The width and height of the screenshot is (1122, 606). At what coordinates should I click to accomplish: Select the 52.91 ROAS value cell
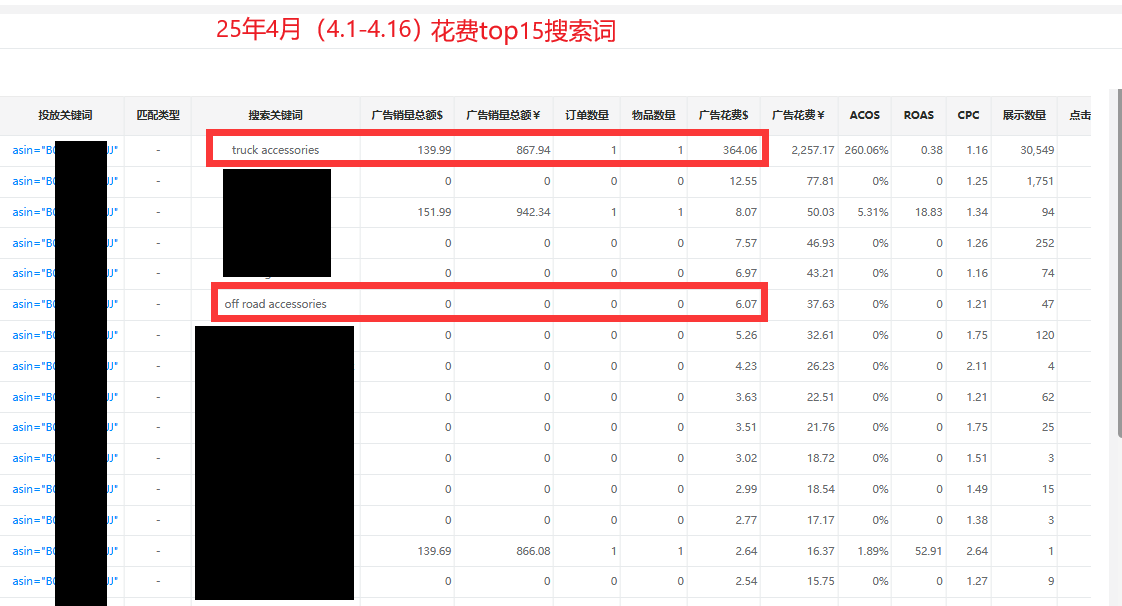pyautogui.click(x=927, y=551)
